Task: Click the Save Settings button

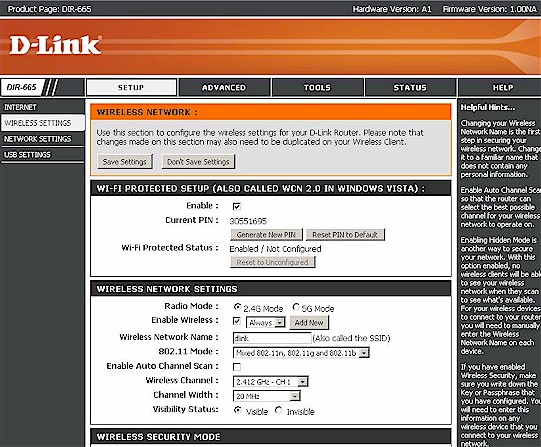Action: coord(125,162)
